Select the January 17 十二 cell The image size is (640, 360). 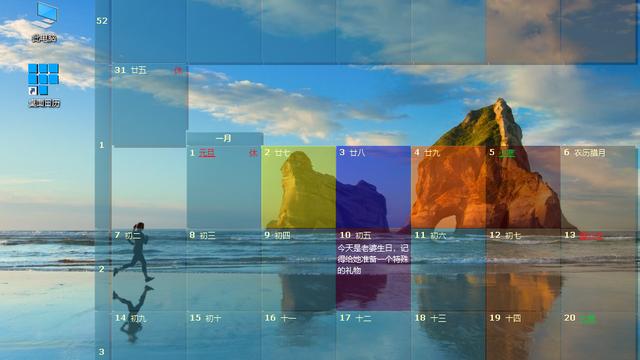(x=373, y=336)
